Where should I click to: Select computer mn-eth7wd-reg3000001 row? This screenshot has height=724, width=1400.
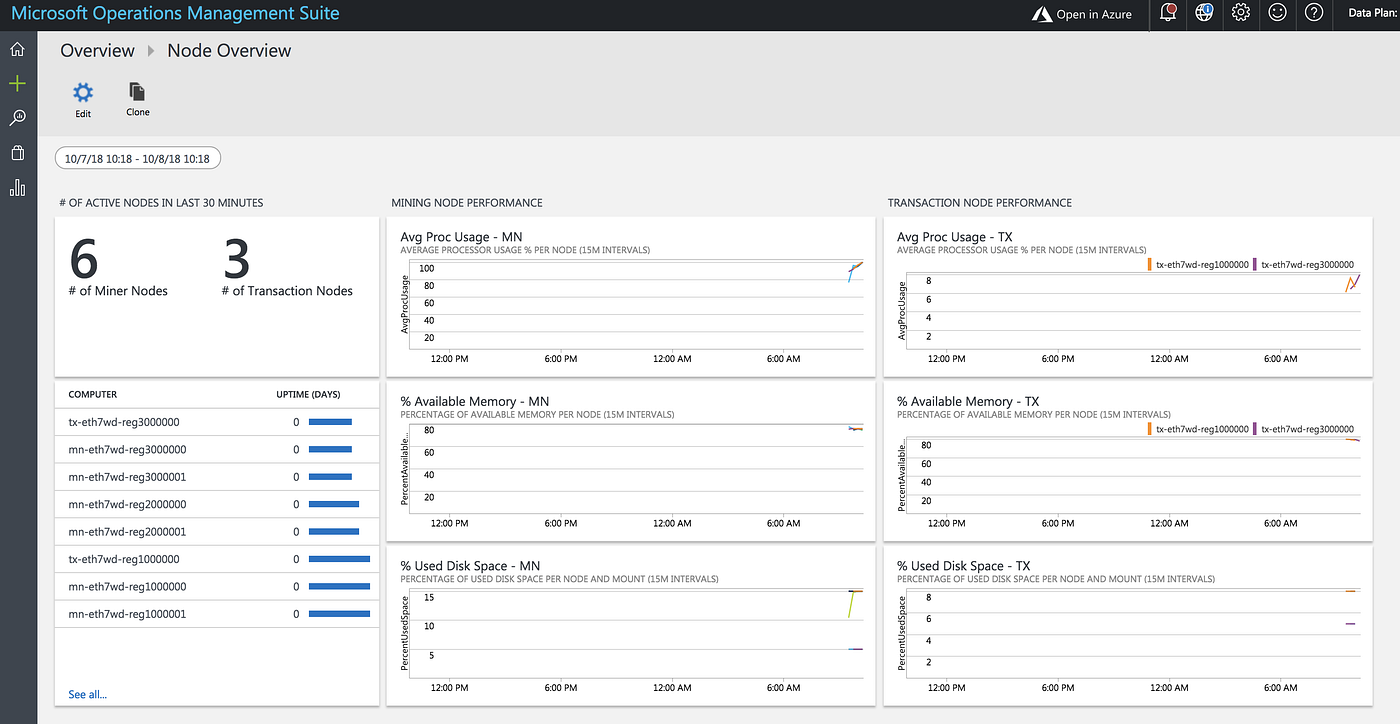click(217, 477)
